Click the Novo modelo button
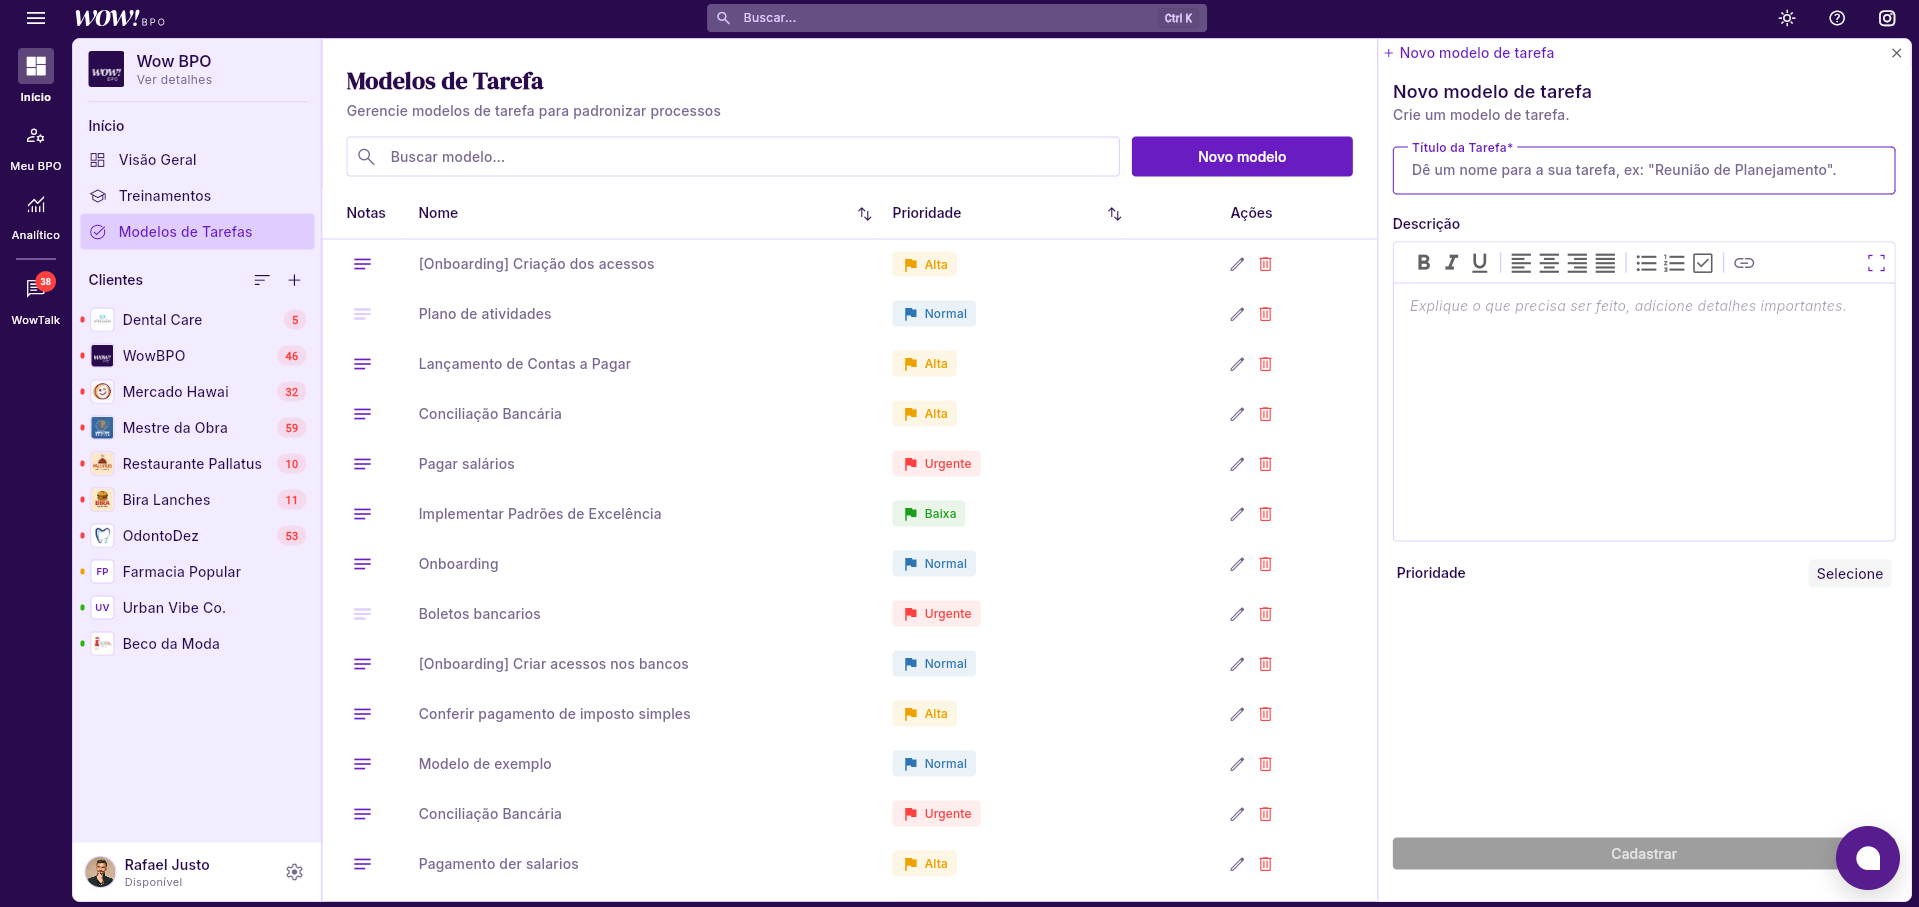Viewport: 1919px width, 907px height. click(1241, 157)
